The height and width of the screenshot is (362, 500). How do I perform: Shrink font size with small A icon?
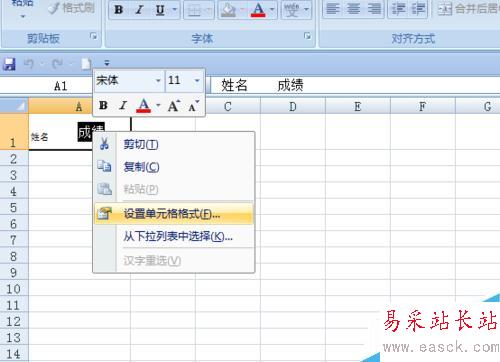click(194, 106)
